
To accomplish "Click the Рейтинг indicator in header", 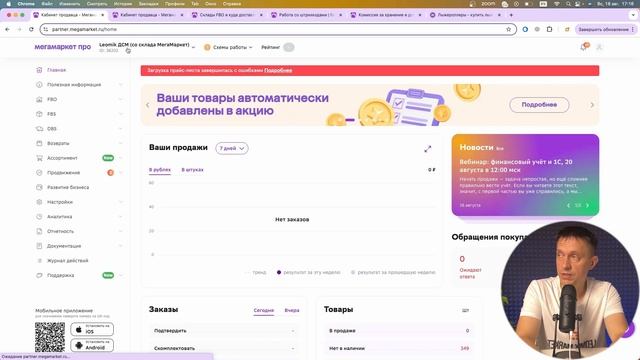I will [x=278, y=47].
